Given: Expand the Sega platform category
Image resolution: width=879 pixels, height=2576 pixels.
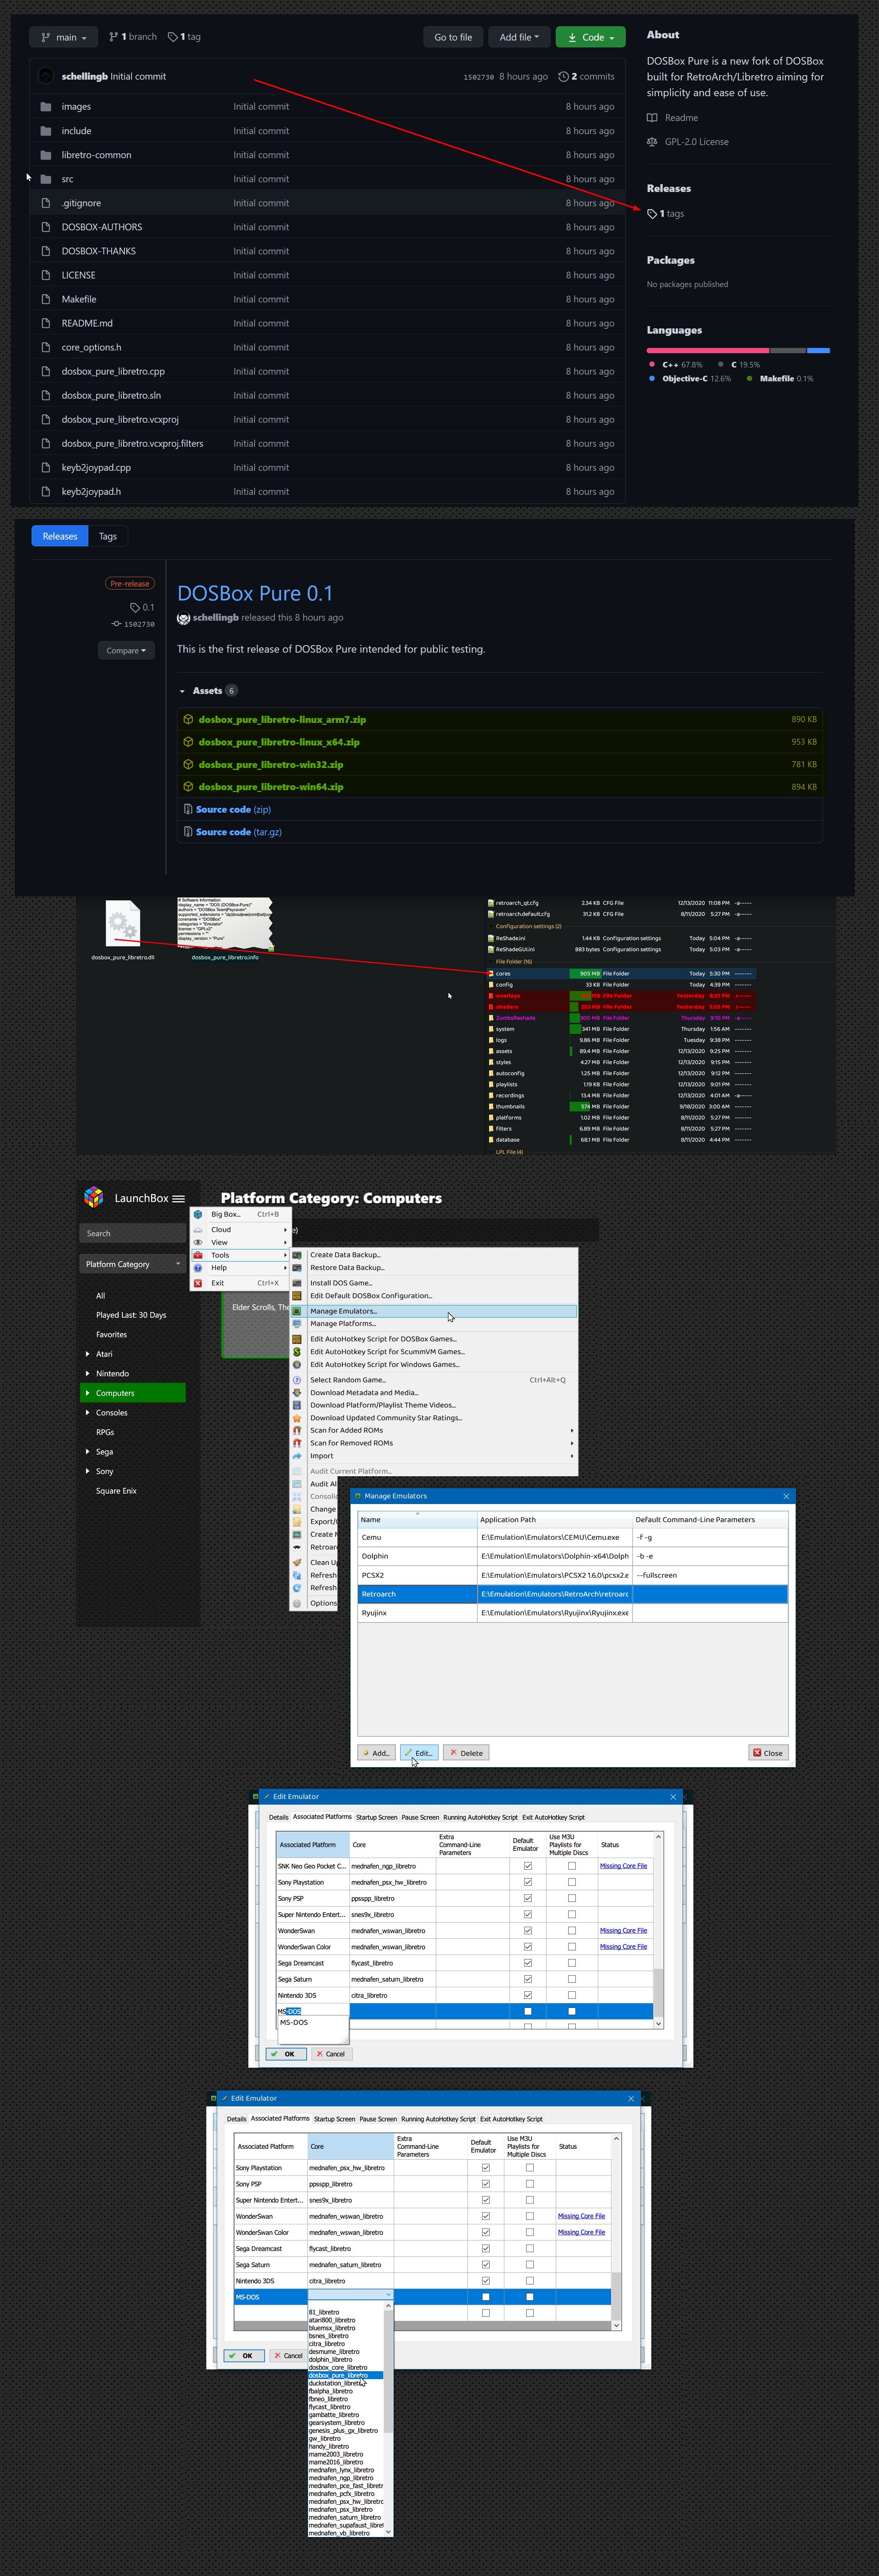Looking at the screenshot, I should [x=88, y=1452].
